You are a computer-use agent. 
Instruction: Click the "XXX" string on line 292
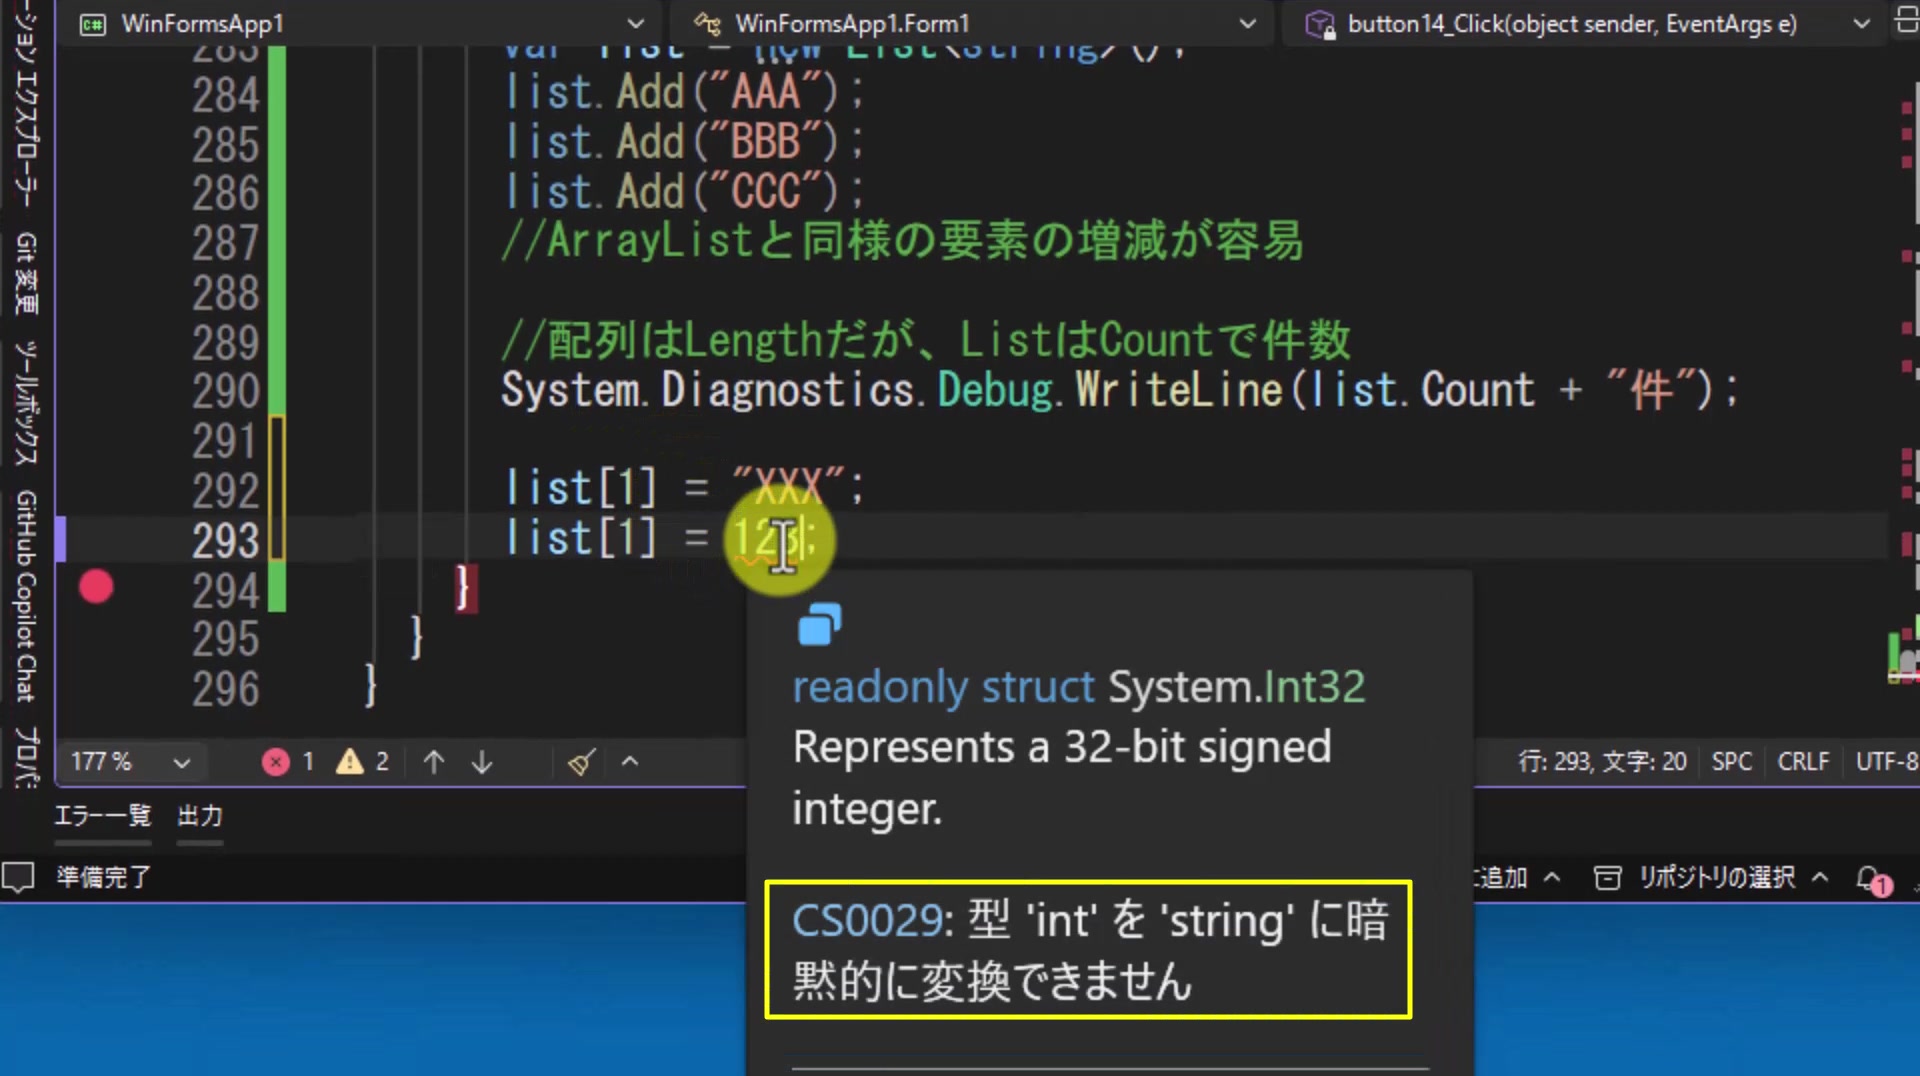pyautogui.click(x=789, y=489)
